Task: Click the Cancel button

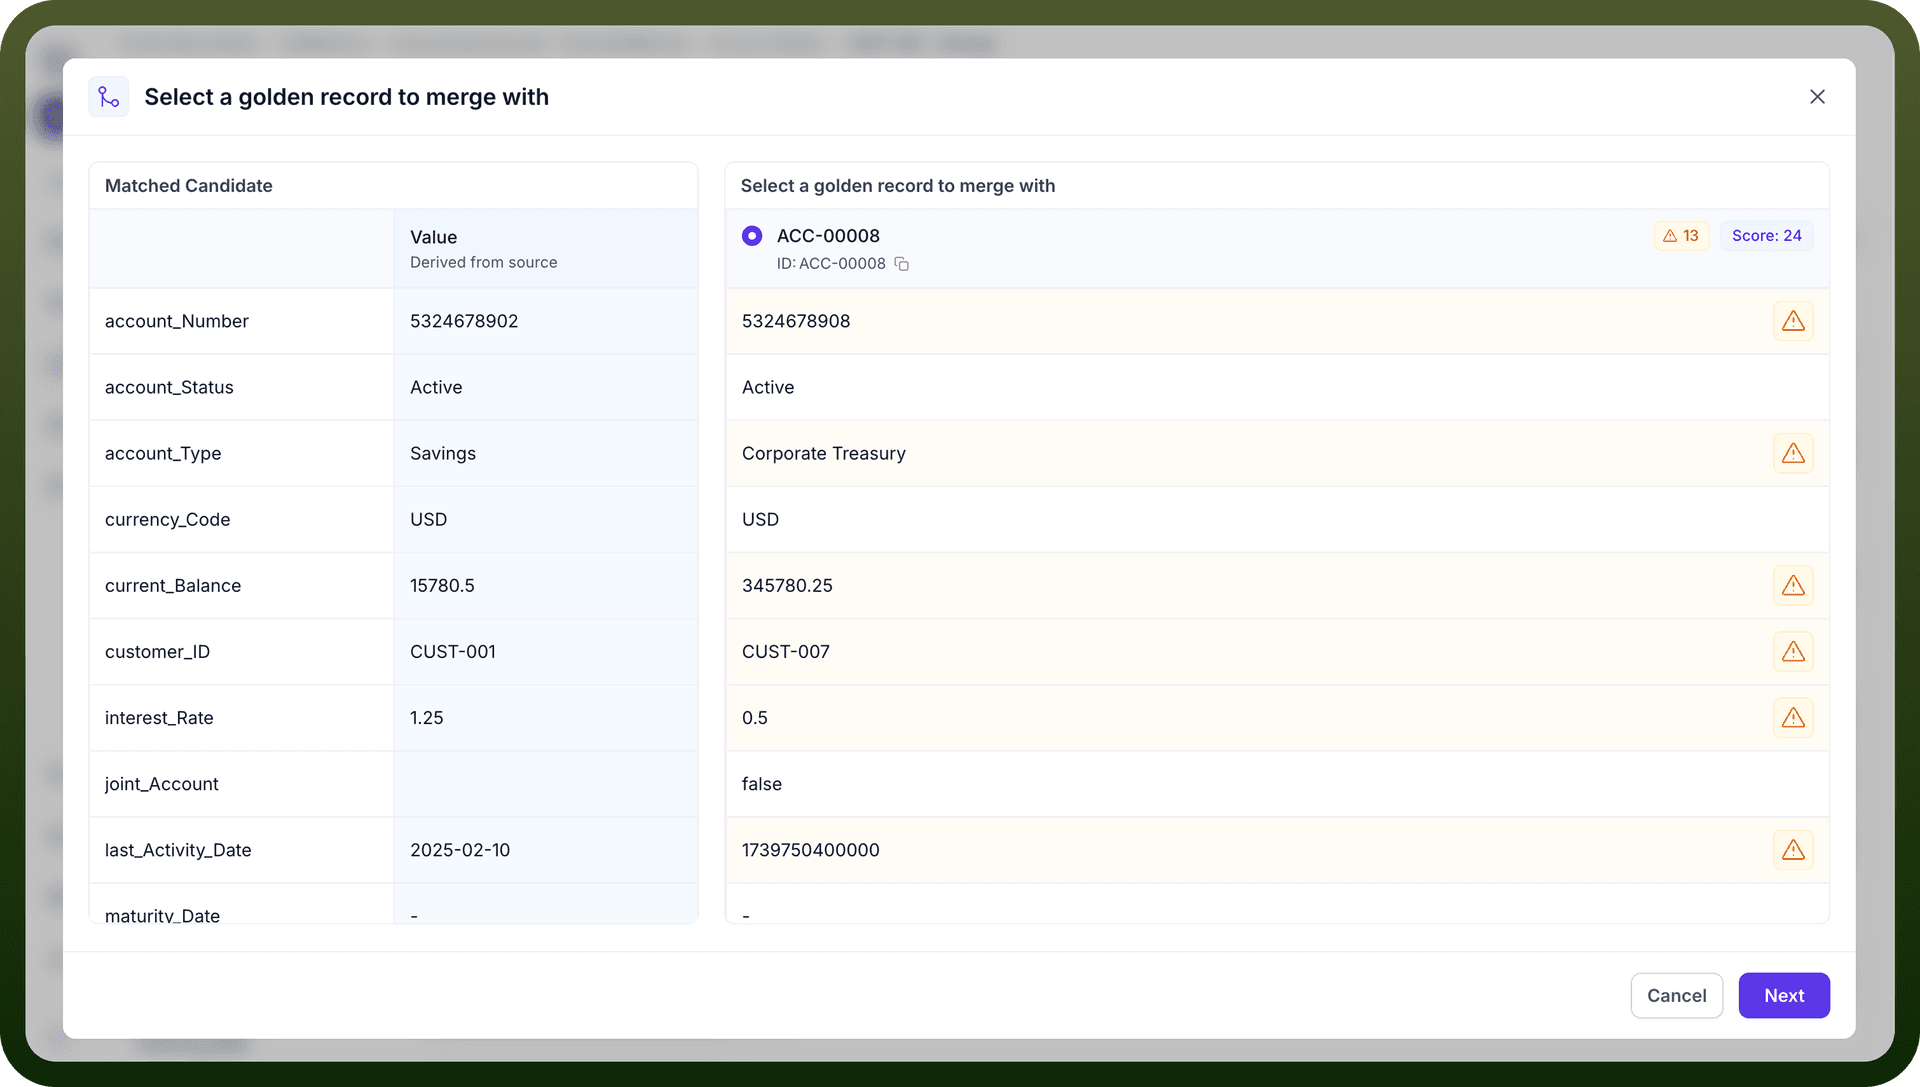Action: click(x=1676, y=995)
